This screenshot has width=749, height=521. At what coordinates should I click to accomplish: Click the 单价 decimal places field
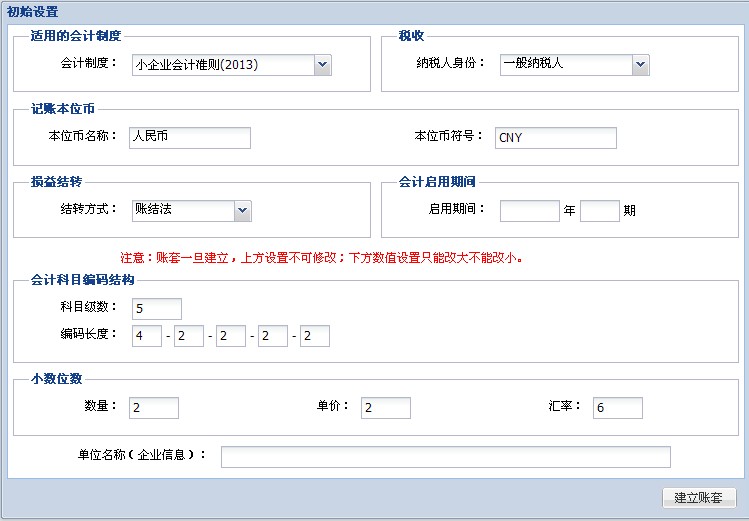coord(386,407)
